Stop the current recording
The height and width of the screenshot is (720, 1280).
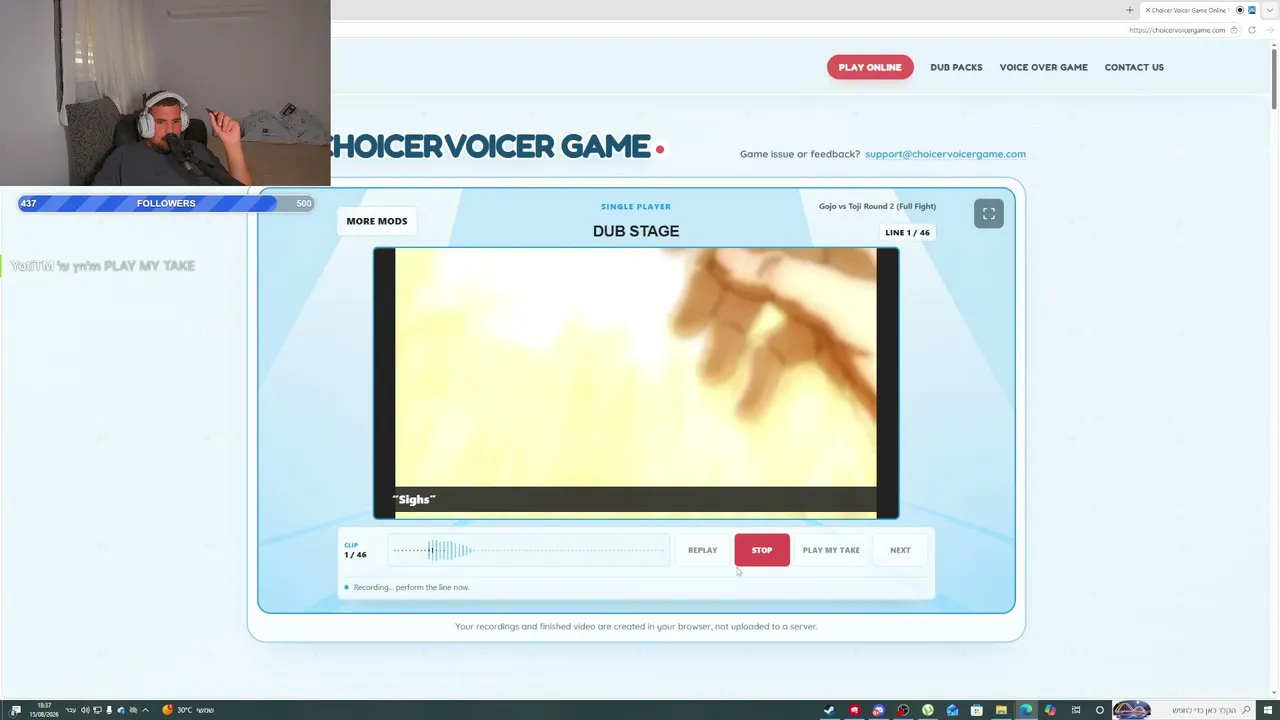[762, 550]
